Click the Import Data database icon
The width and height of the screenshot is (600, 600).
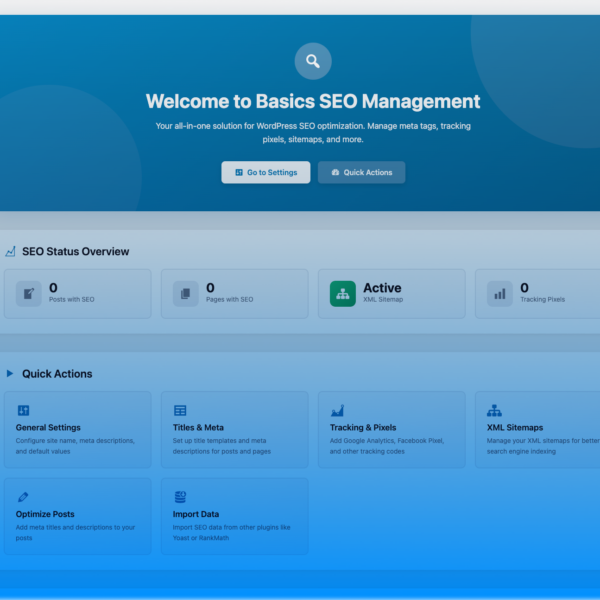click(x=180, y=497)
